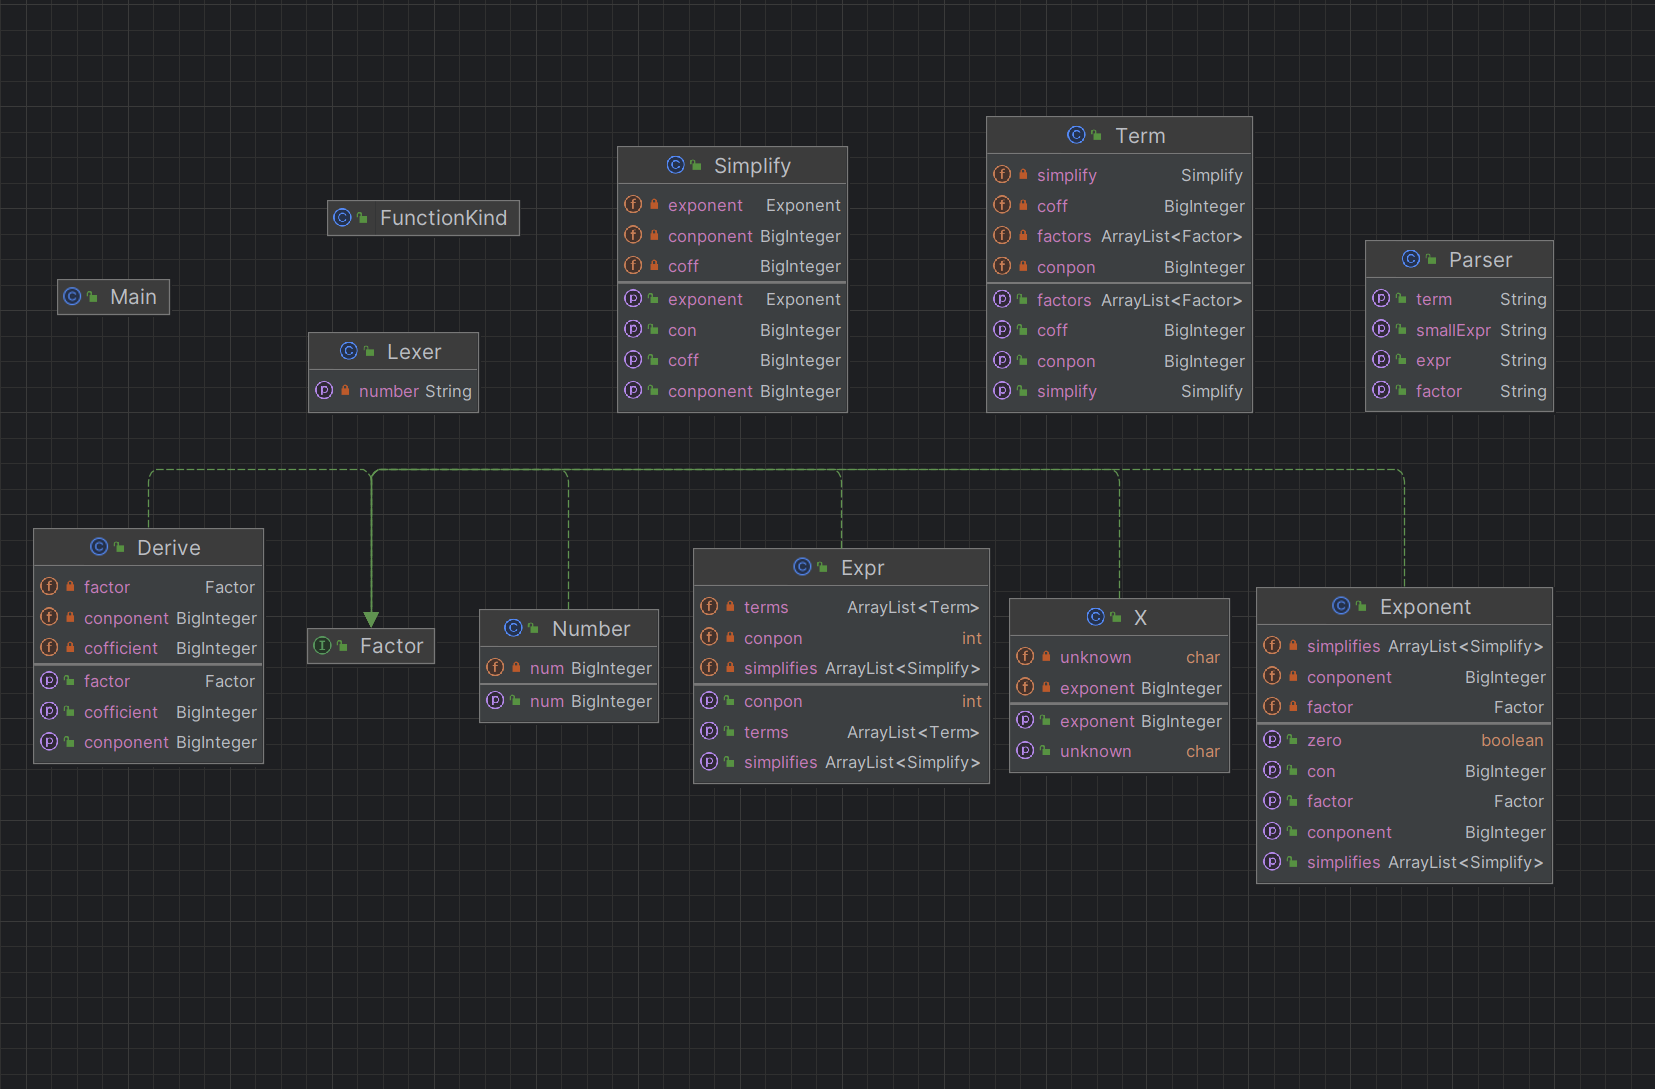Select X property 'unknown char'

(1119, 751)
